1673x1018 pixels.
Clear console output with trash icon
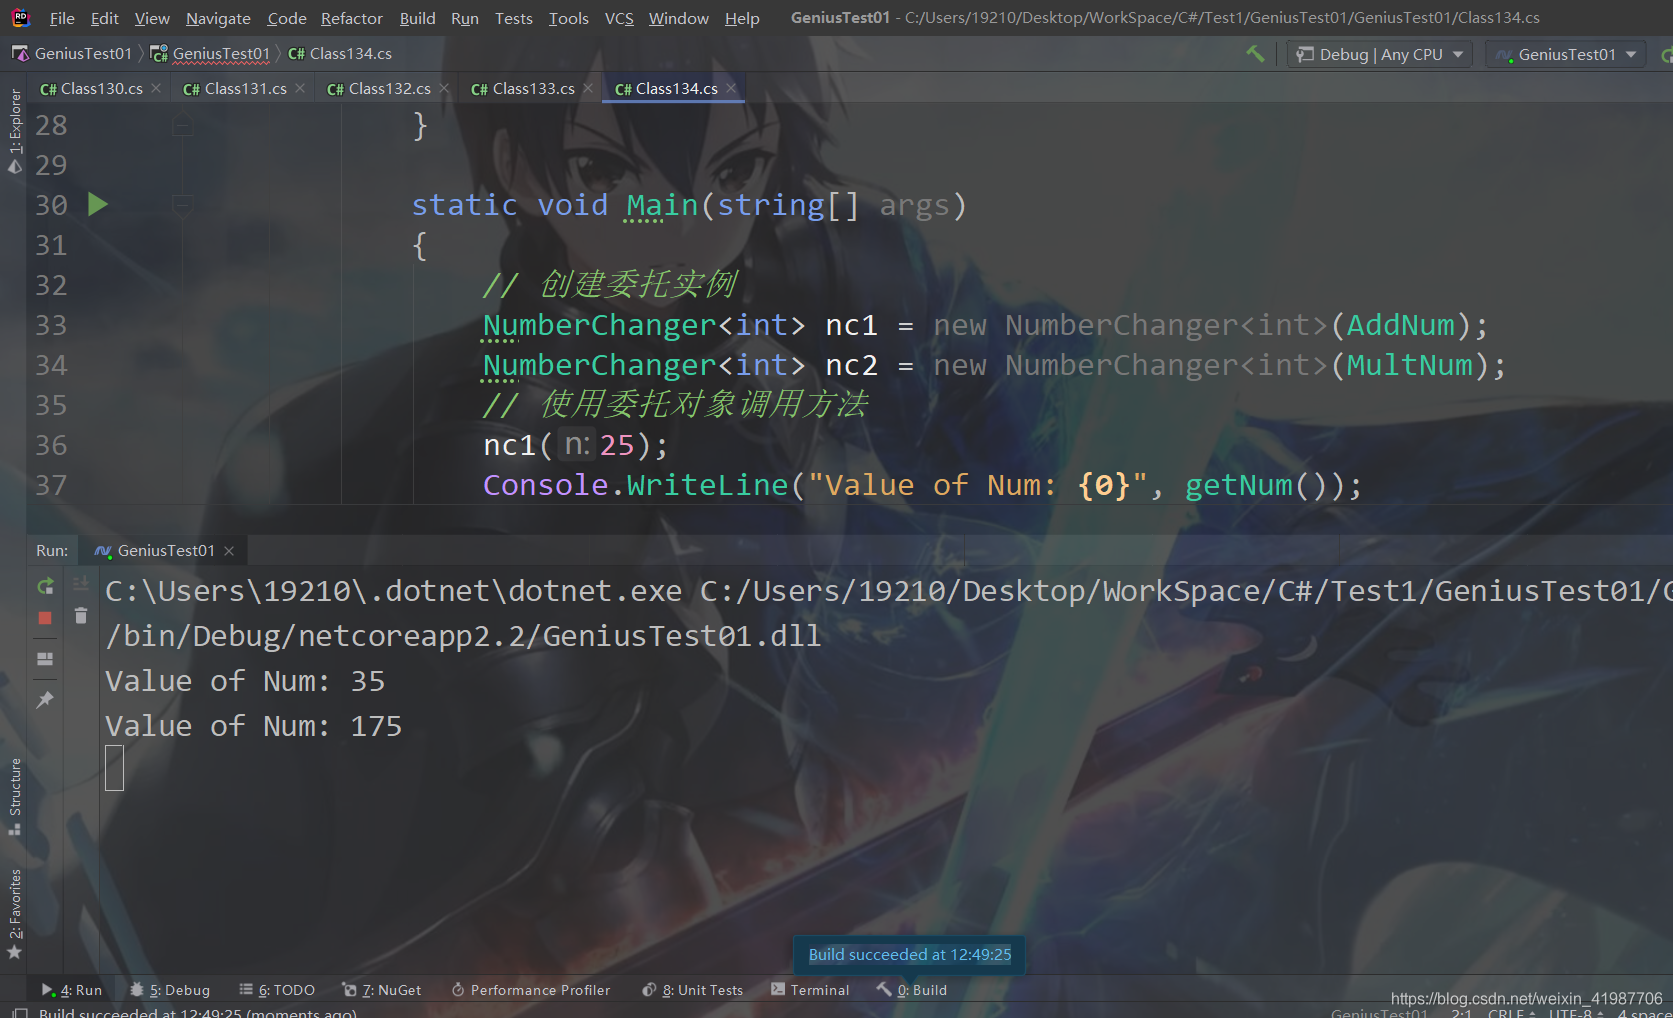[81, 616]
